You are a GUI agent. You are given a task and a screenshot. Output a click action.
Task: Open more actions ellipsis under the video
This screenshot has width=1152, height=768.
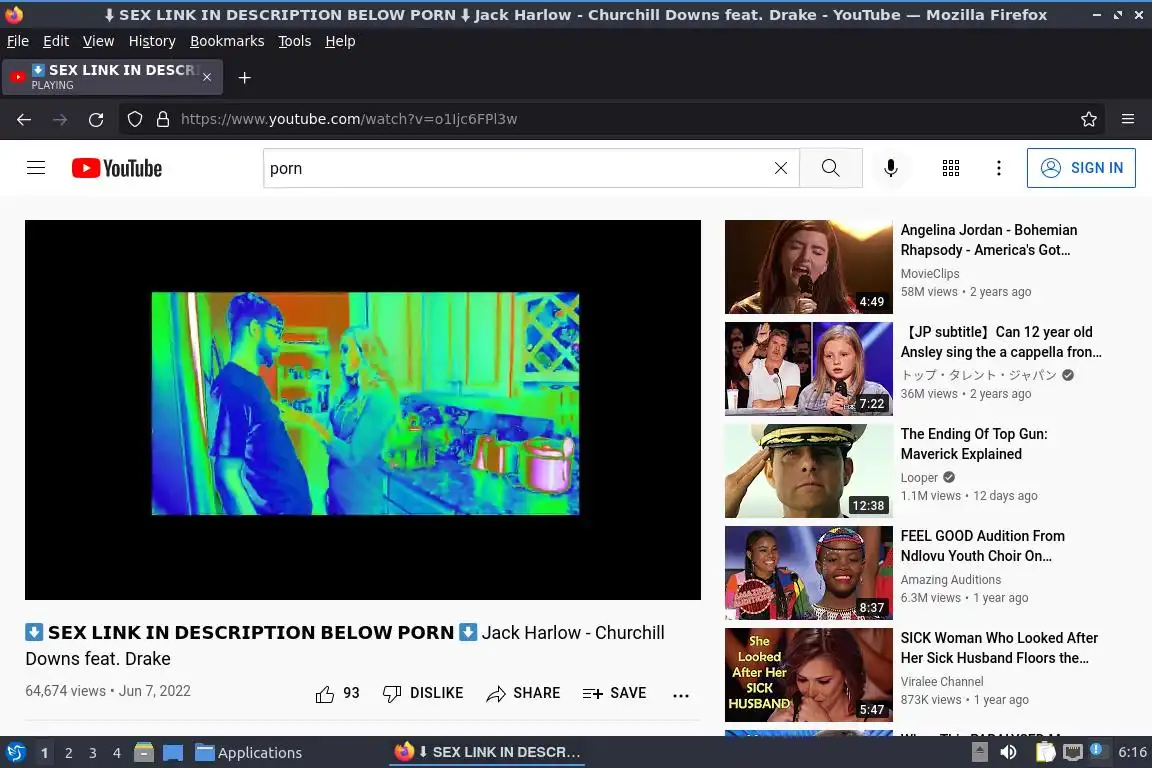[681, 695]
